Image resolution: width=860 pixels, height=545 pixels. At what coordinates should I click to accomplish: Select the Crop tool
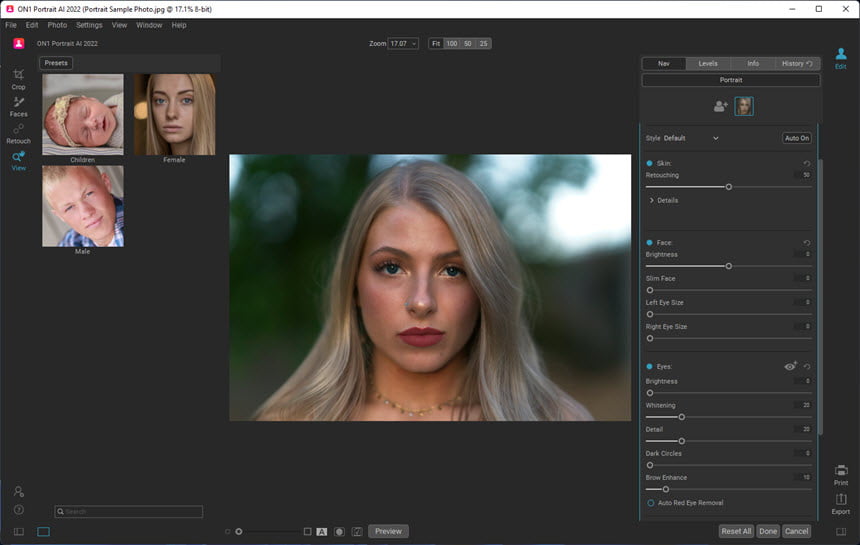[x=18, y=79]
